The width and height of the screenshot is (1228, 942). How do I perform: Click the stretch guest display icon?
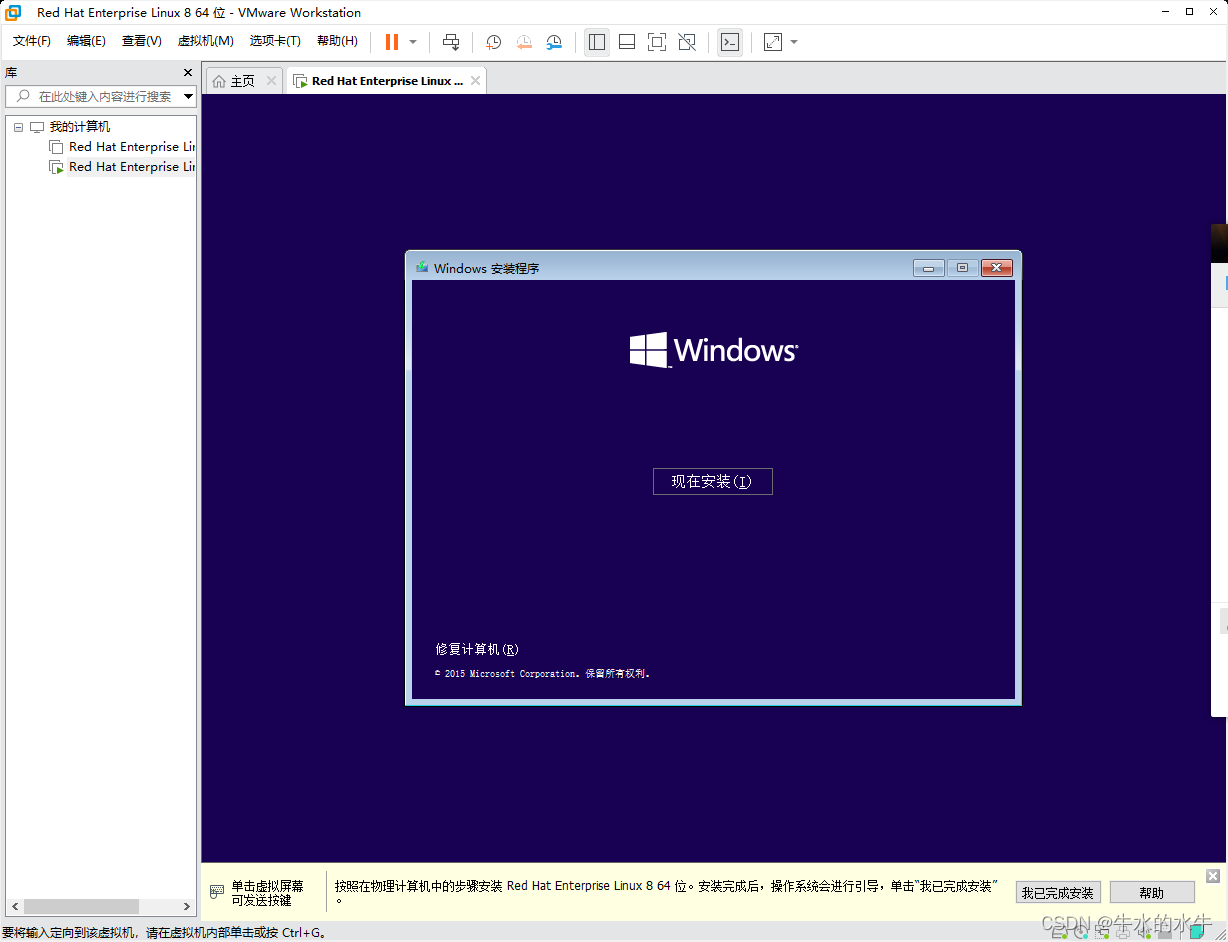click(x=773, y=42)
